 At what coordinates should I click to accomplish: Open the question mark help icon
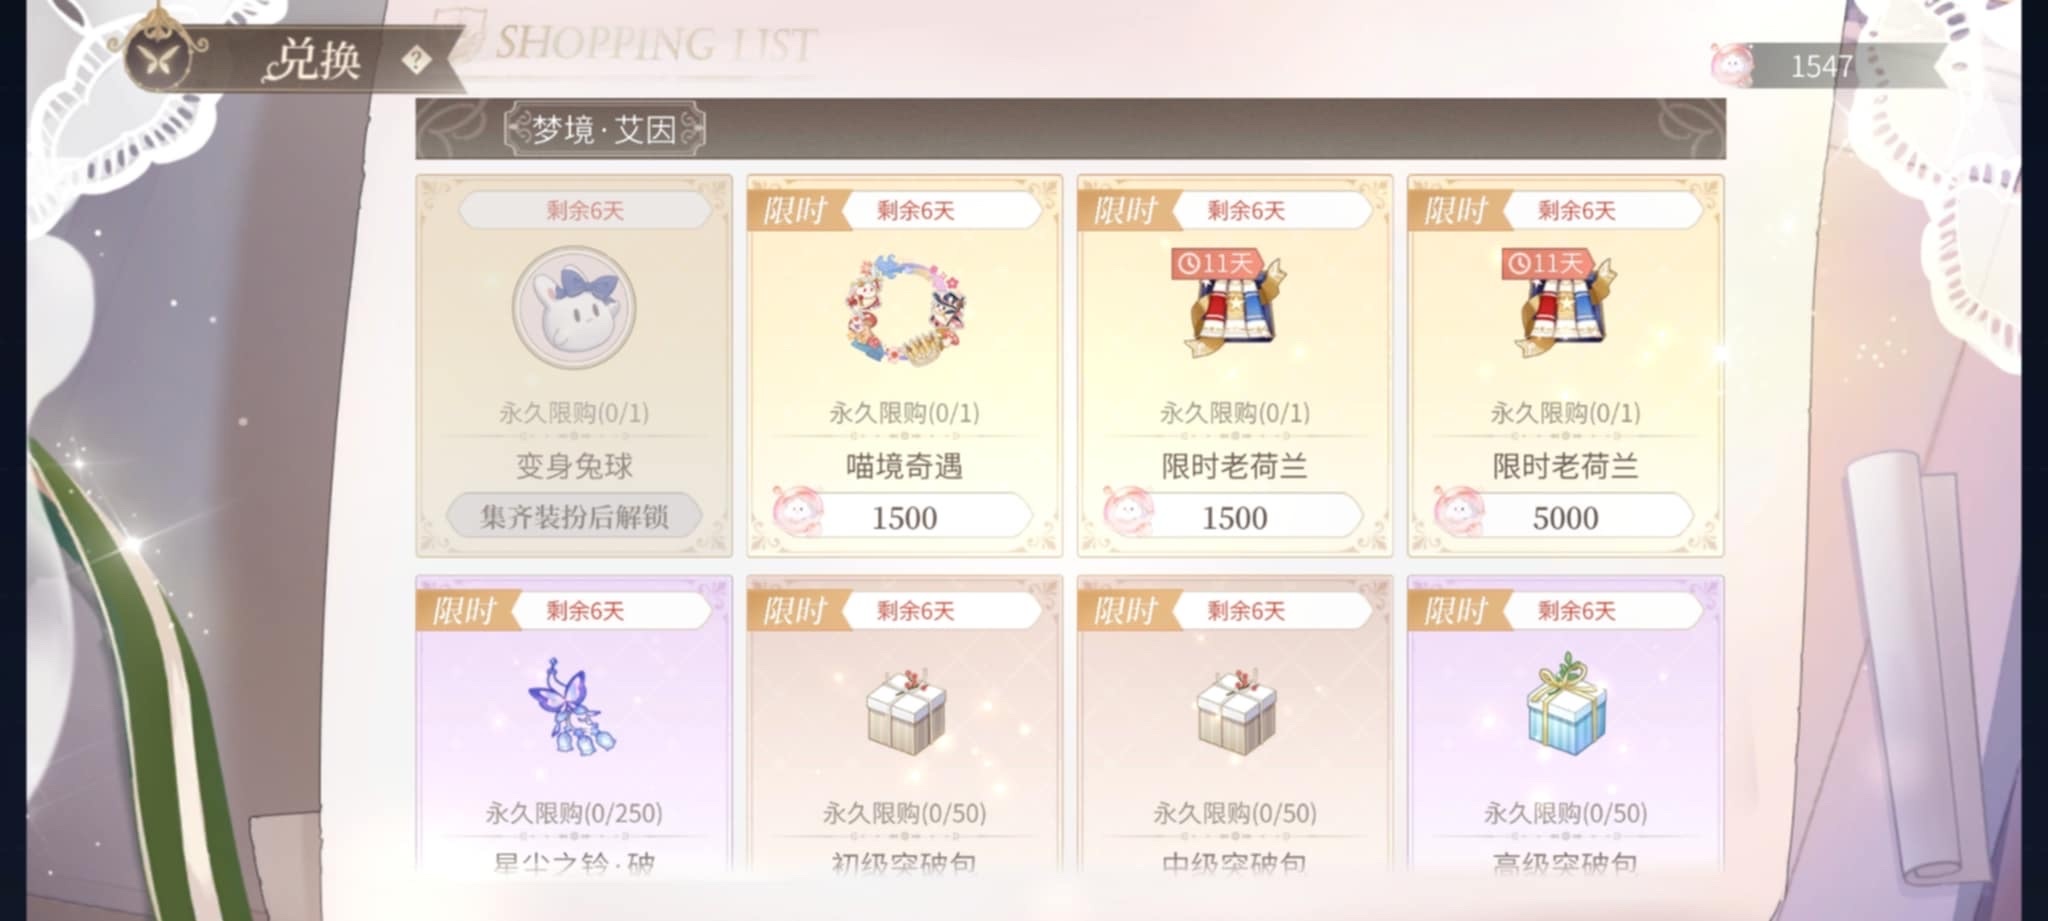(416, 61)
